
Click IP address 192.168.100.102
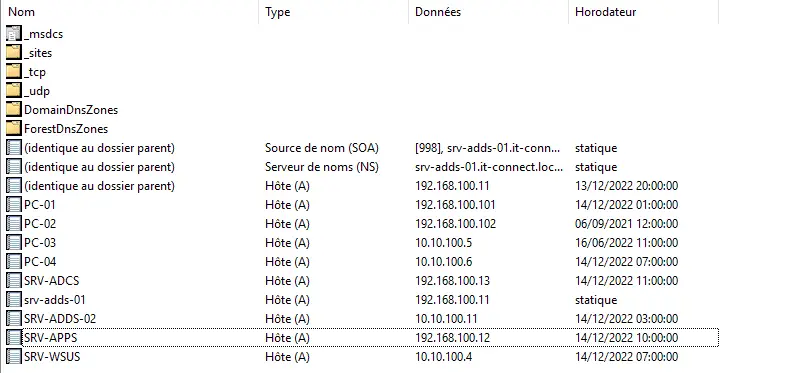click(x=456, y=223)
